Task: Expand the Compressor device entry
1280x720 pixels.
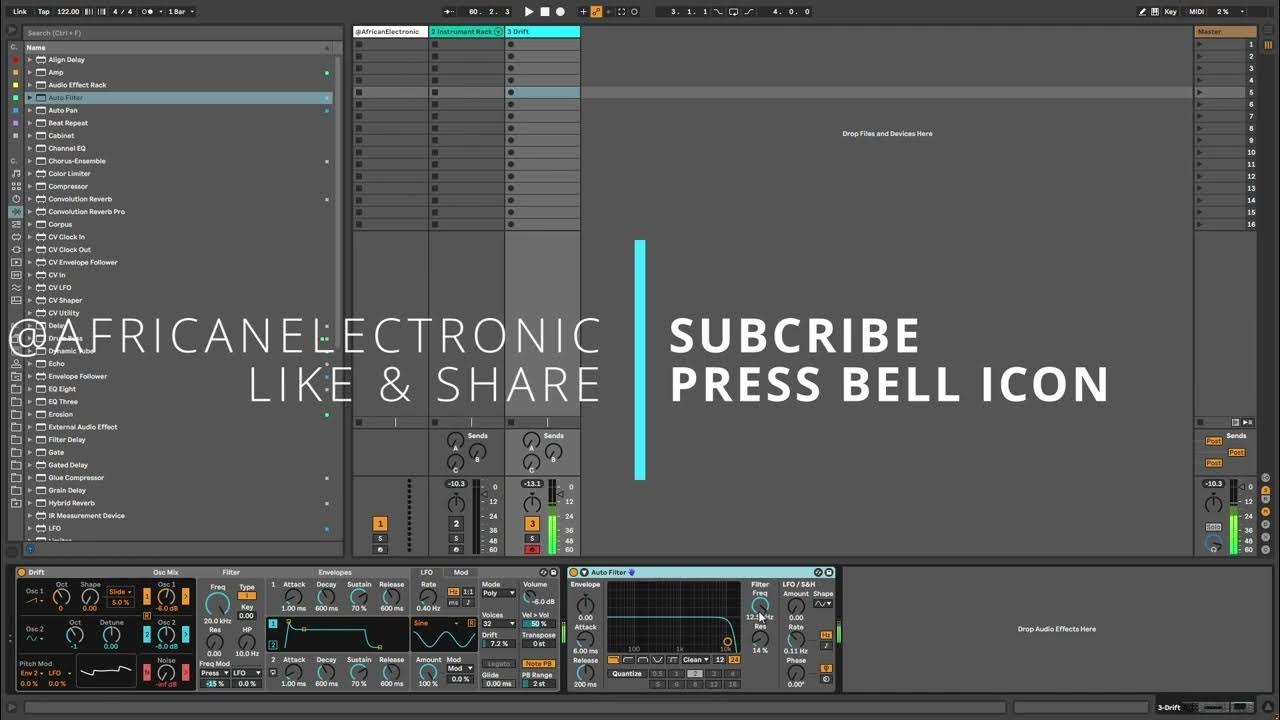Action: click(30, 186)
